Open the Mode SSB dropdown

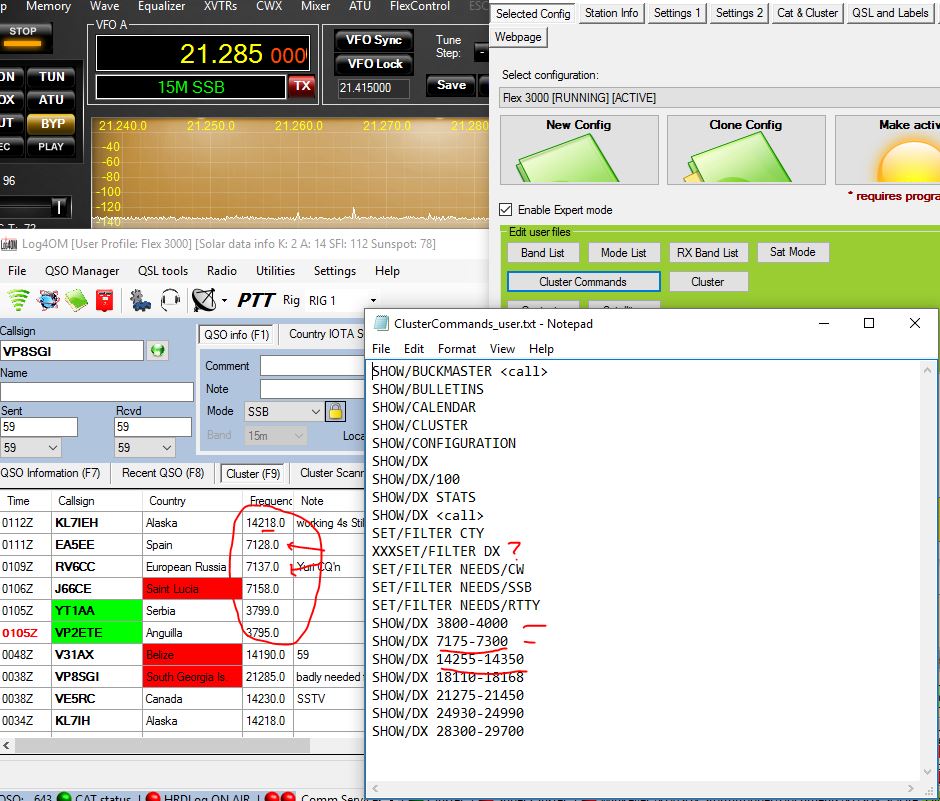pyautogui.click(x=315, y=411)
